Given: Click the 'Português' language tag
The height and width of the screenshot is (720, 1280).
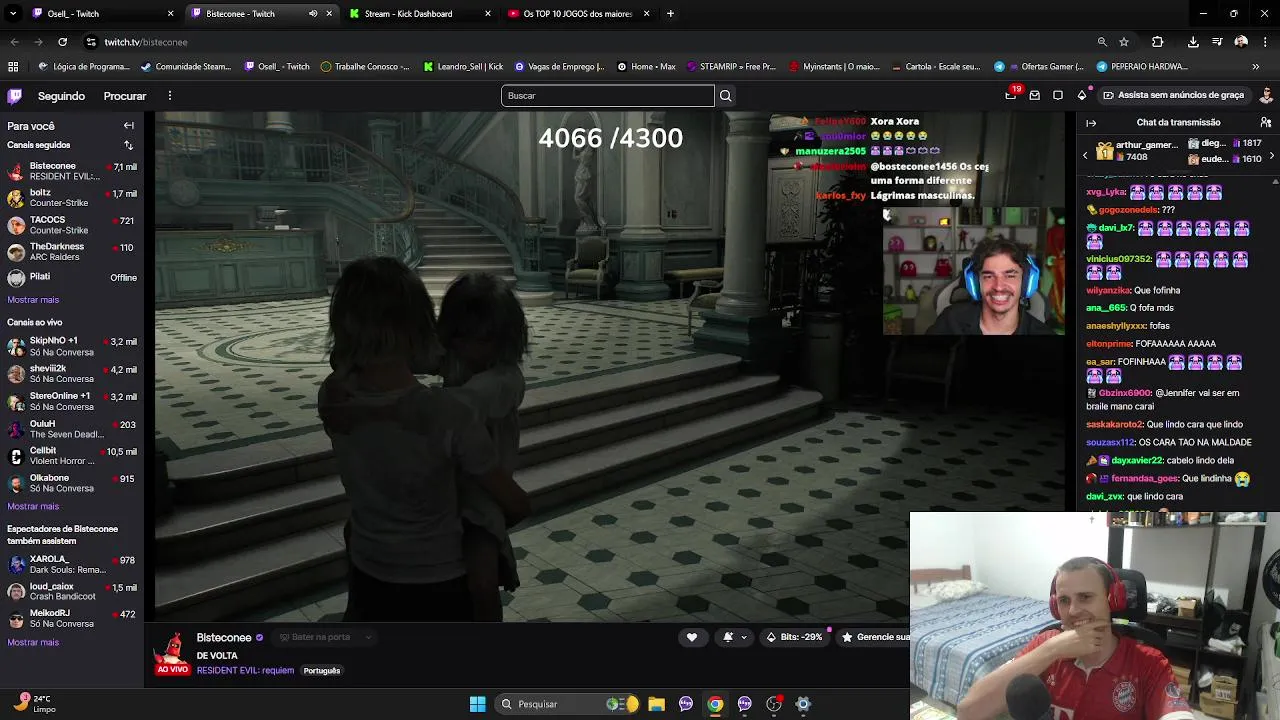Looking at the screenshot, I should [322, 671].
